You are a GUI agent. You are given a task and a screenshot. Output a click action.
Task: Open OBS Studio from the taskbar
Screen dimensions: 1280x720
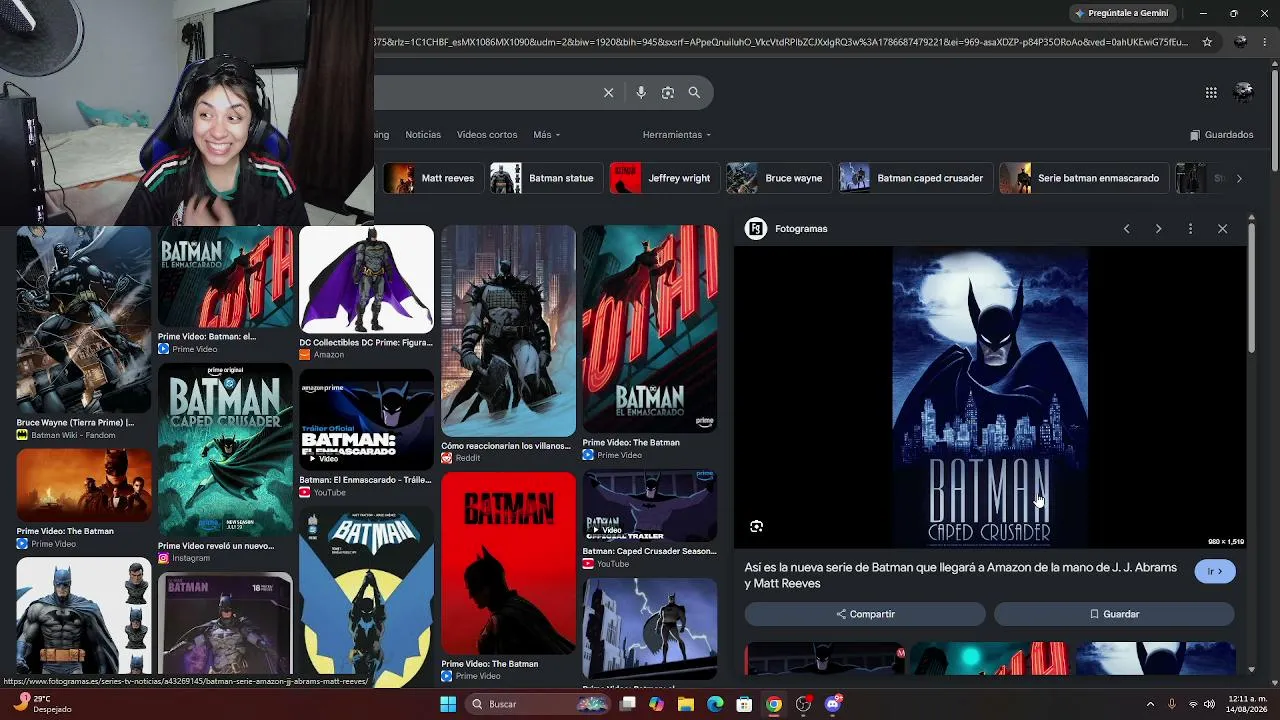tap(803, 704)
